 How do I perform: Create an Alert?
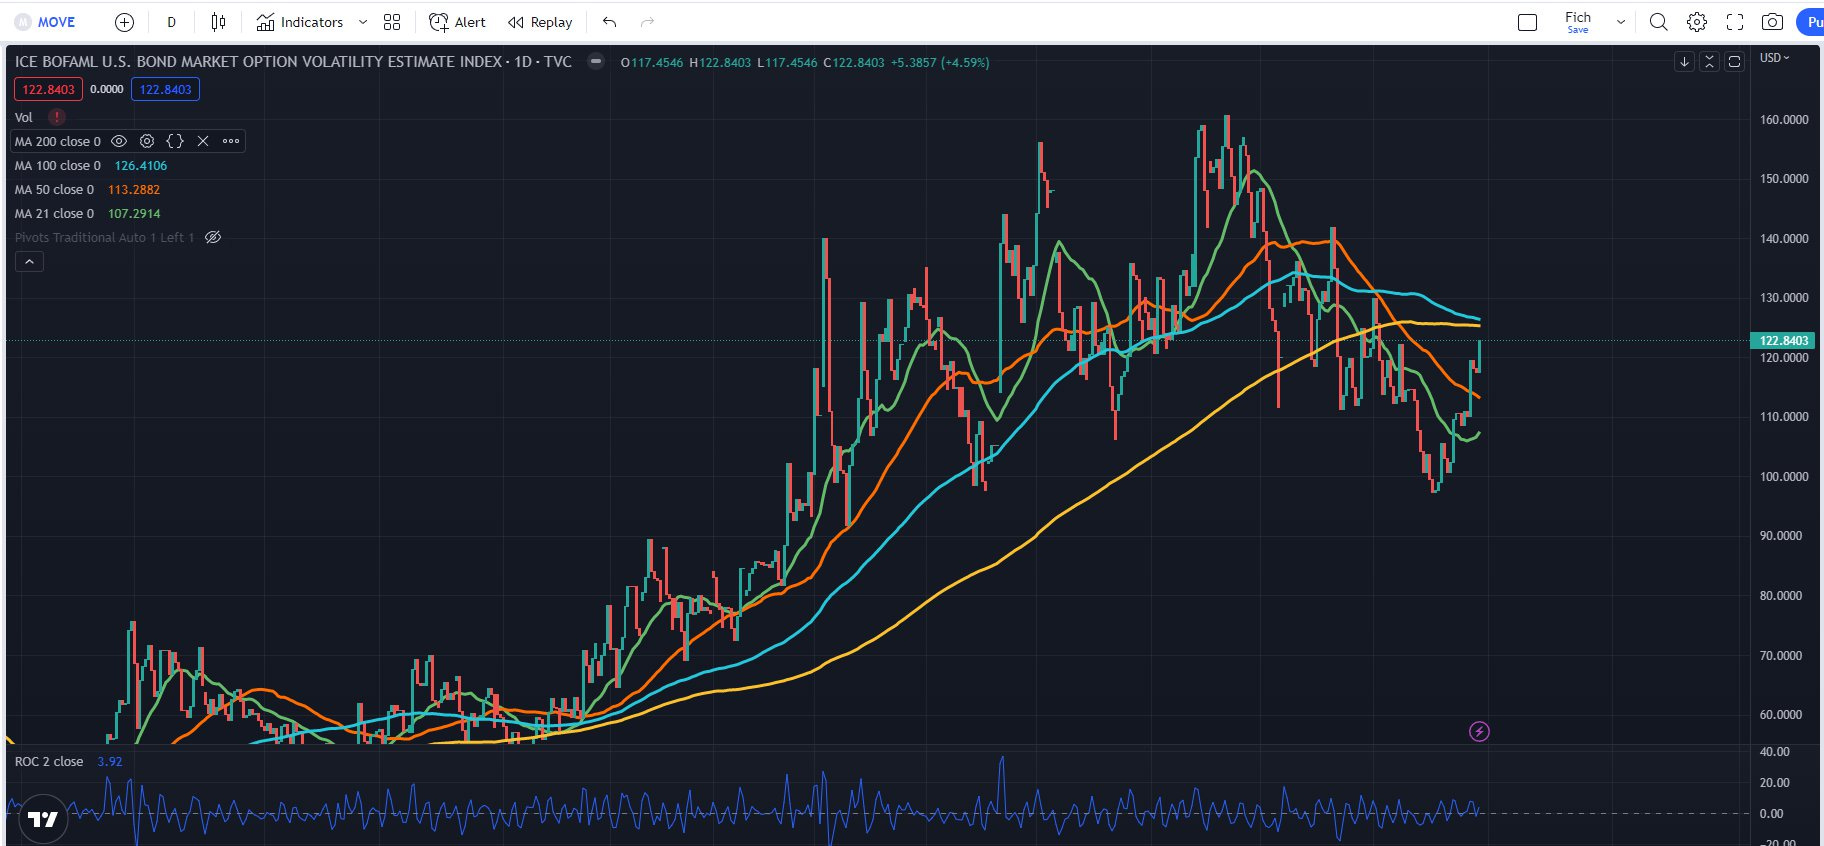pyautogui.click(x=457, y=22)
